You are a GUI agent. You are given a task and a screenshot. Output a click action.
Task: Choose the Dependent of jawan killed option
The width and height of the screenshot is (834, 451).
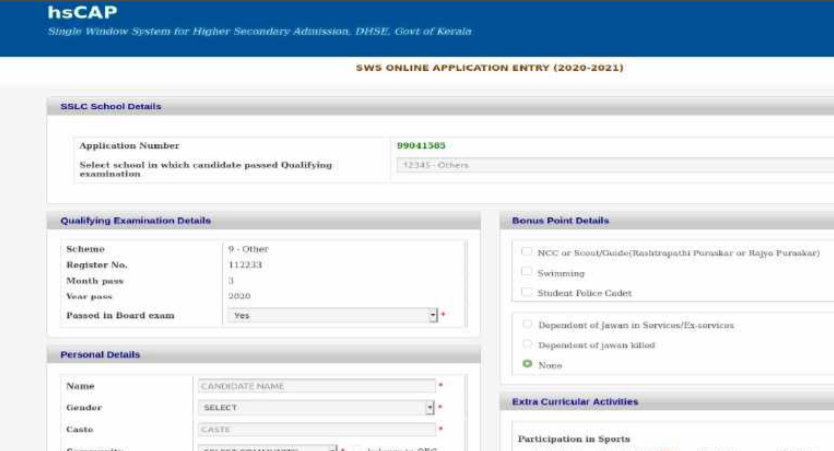[527, 344]
